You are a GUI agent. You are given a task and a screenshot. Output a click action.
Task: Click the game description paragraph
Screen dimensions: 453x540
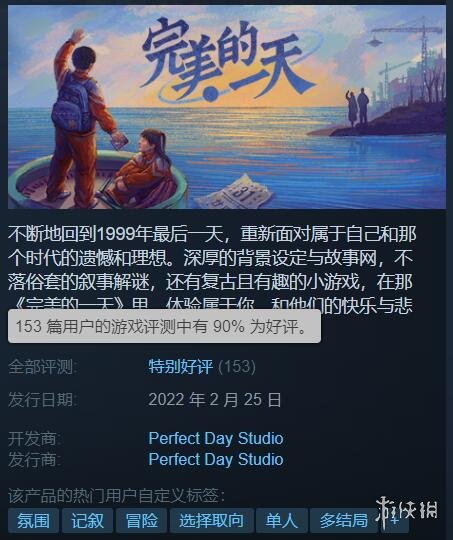coord(211,269)
